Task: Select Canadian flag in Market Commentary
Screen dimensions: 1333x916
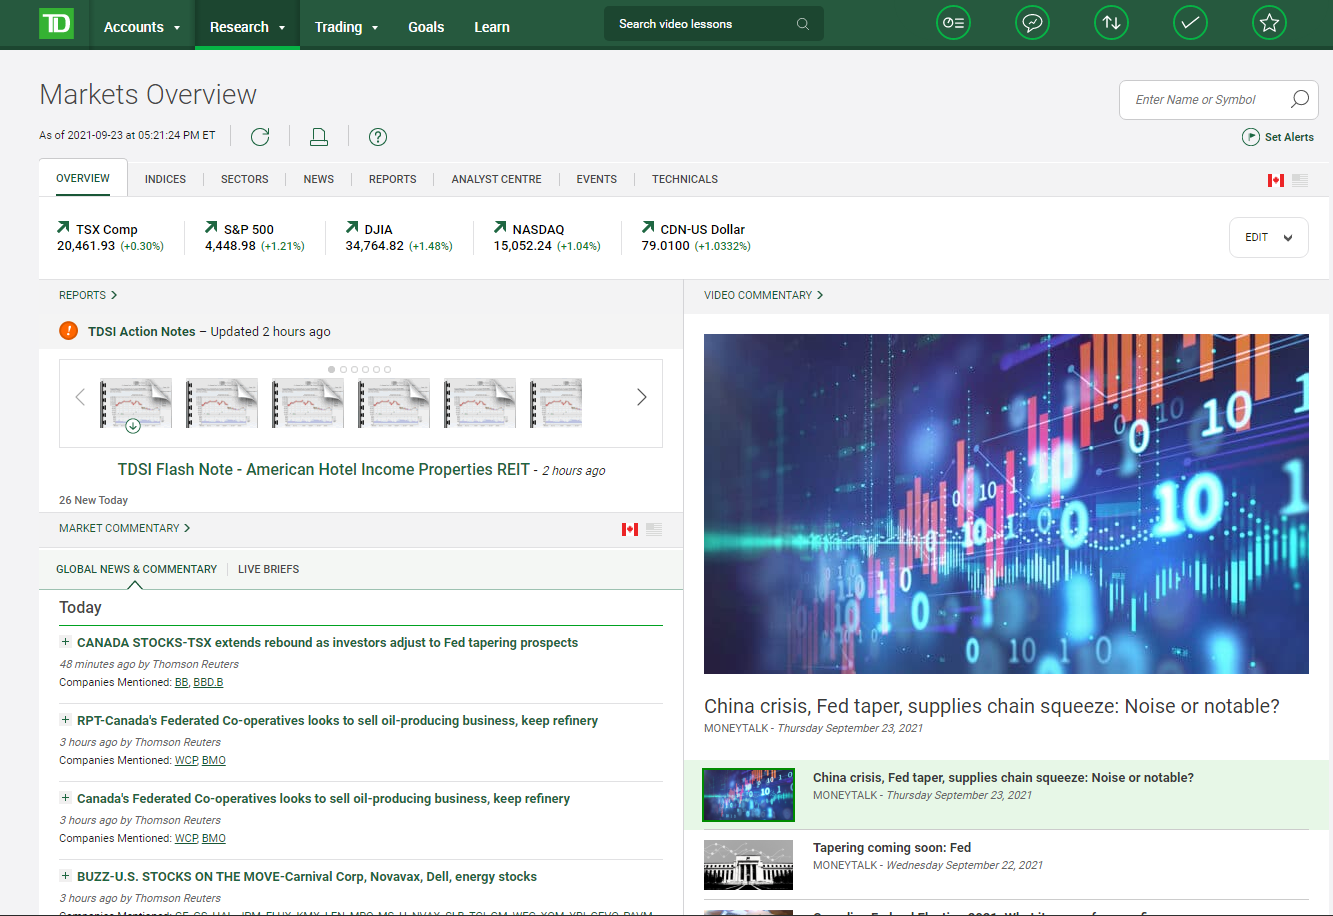Action: [x=630, y=529]
